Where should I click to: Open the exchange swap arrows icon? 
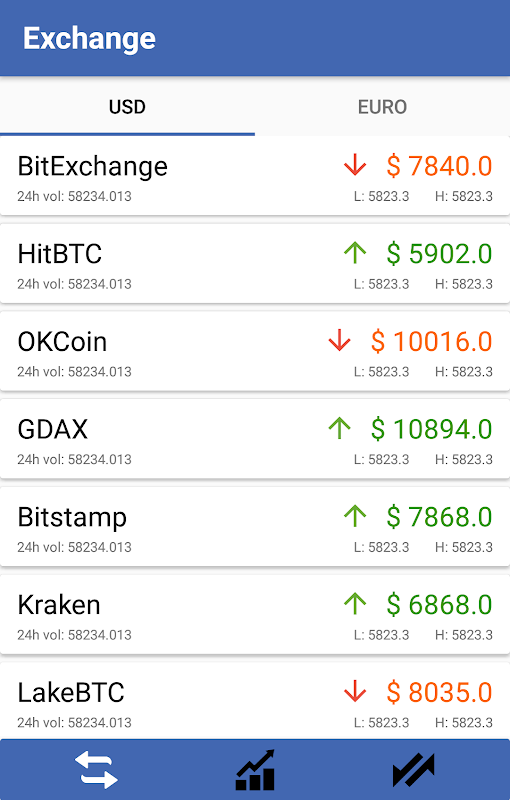click(96, 769)
